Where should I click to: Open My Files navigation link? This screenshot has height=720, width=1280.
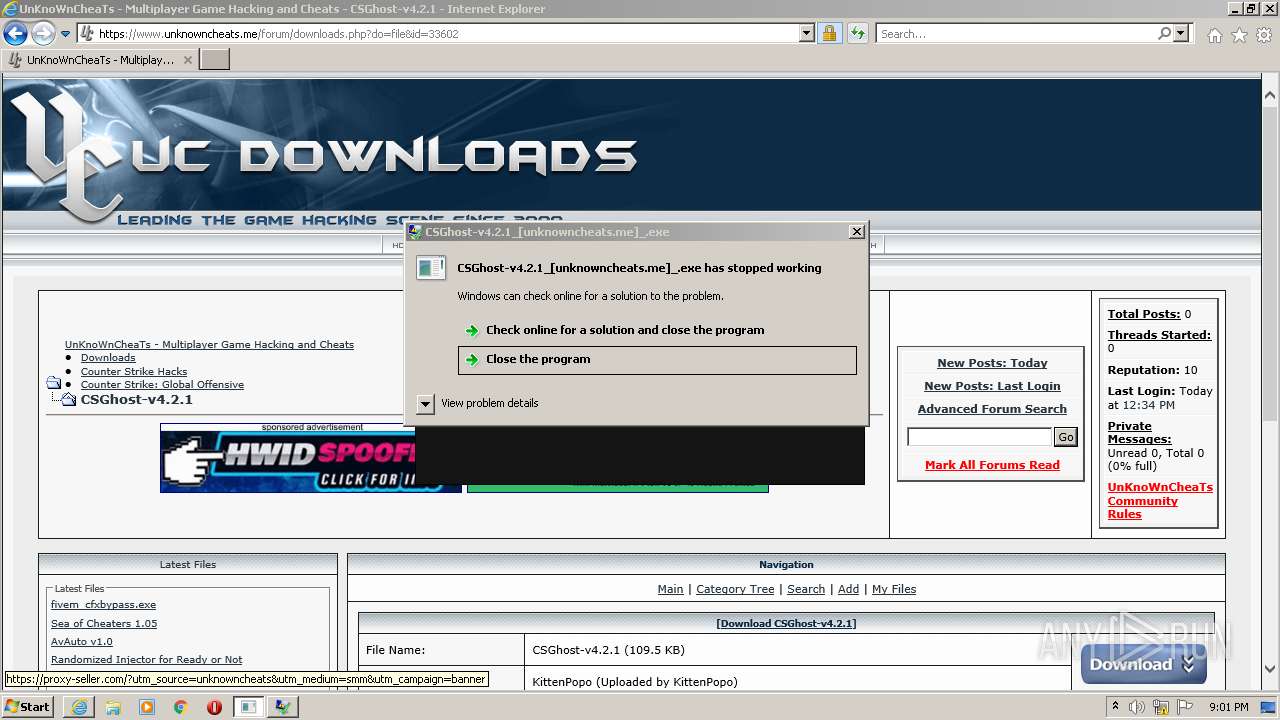(x=894, y=590)
